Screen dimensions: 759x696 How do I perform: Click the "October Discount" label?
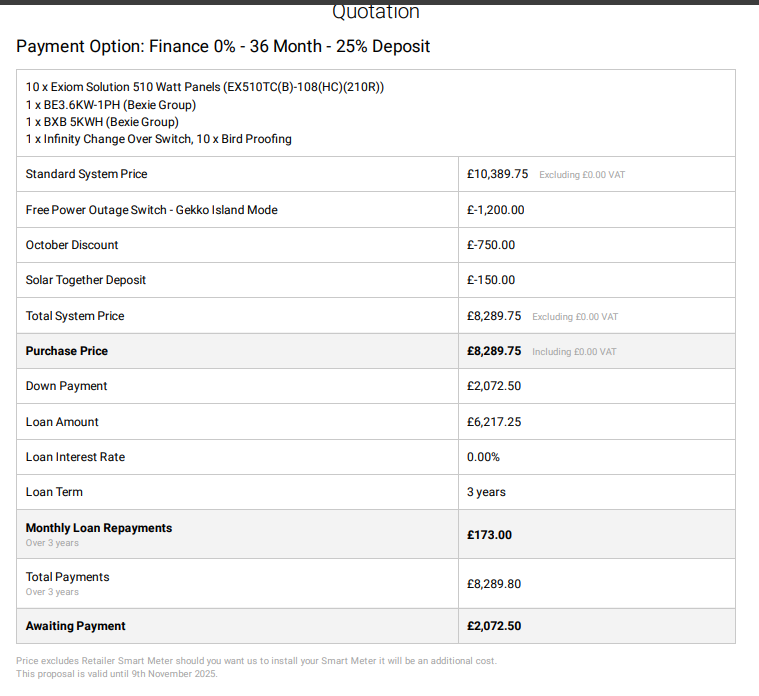(72, 245)
